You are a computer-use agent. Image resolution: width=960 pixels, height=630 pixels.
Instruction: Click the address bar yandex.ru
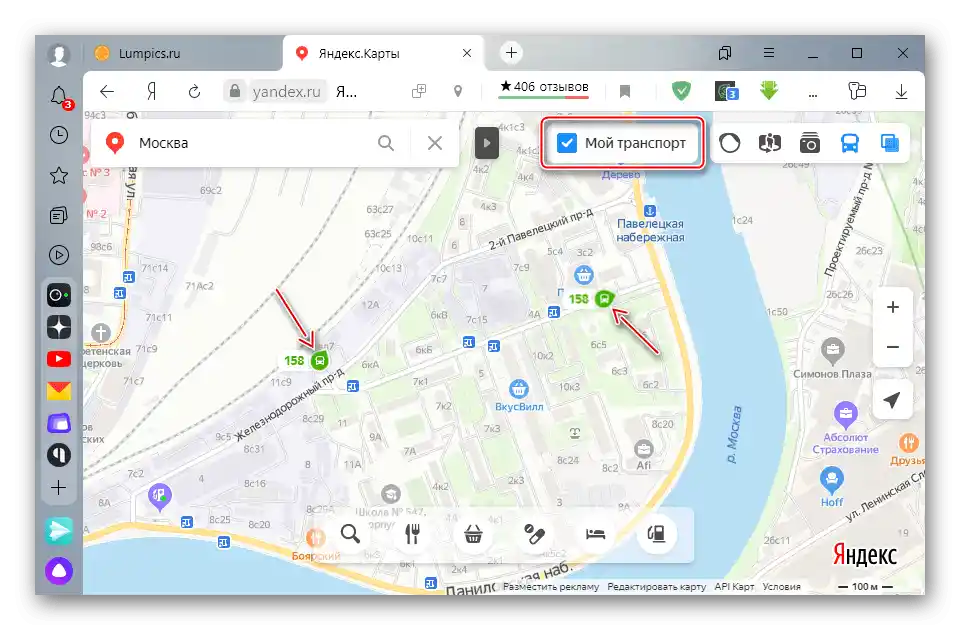coord(287,92)
